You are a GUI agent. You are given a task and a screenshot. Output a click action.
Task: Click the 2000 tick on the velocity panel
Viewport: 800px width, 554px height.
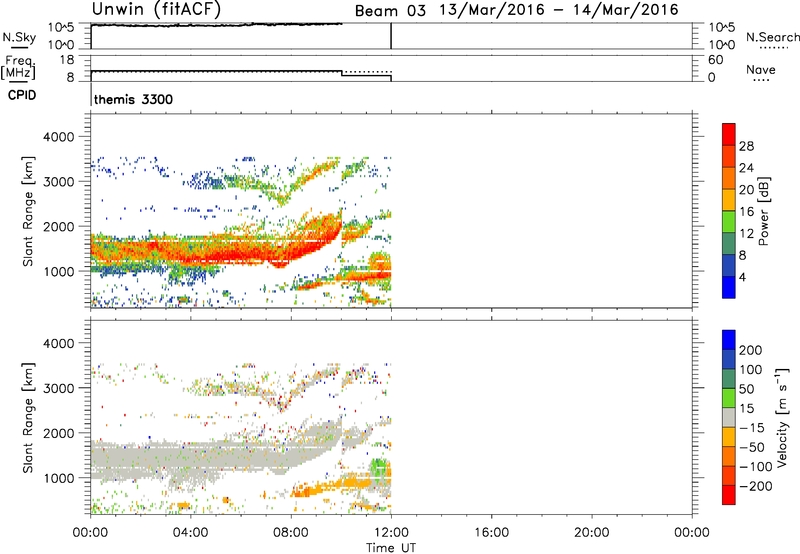(59, 433)
